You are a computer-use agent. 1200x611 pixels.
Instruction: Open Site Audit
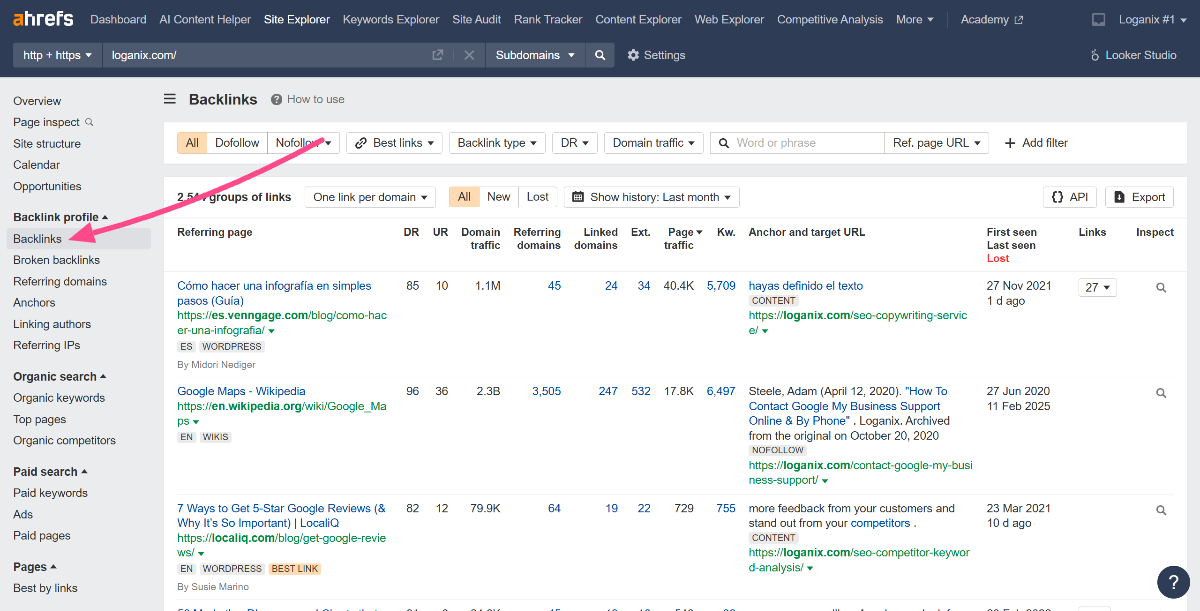coord(477,19)
